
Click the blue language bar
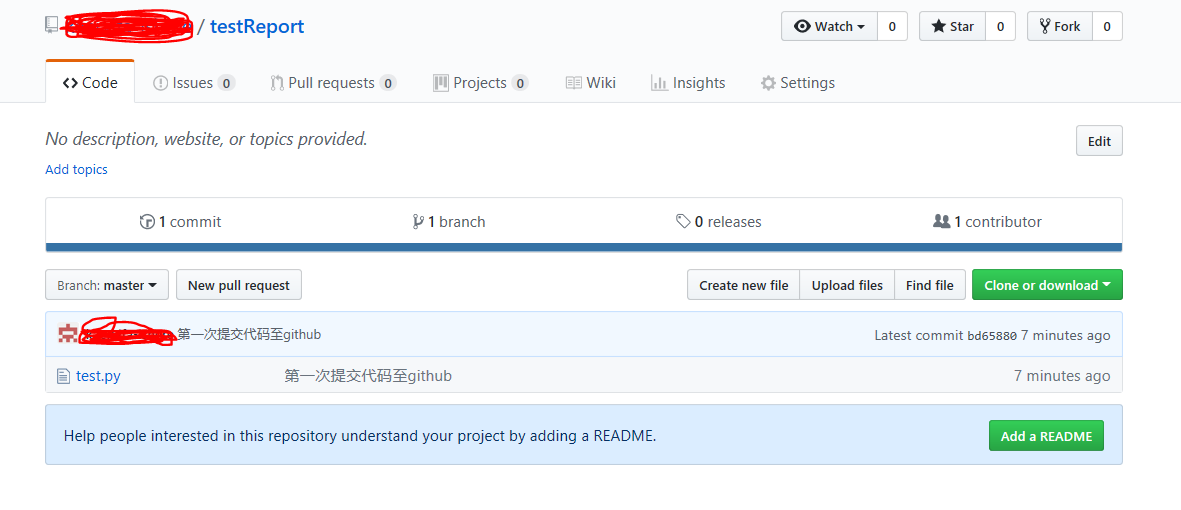tap(584, 247)
